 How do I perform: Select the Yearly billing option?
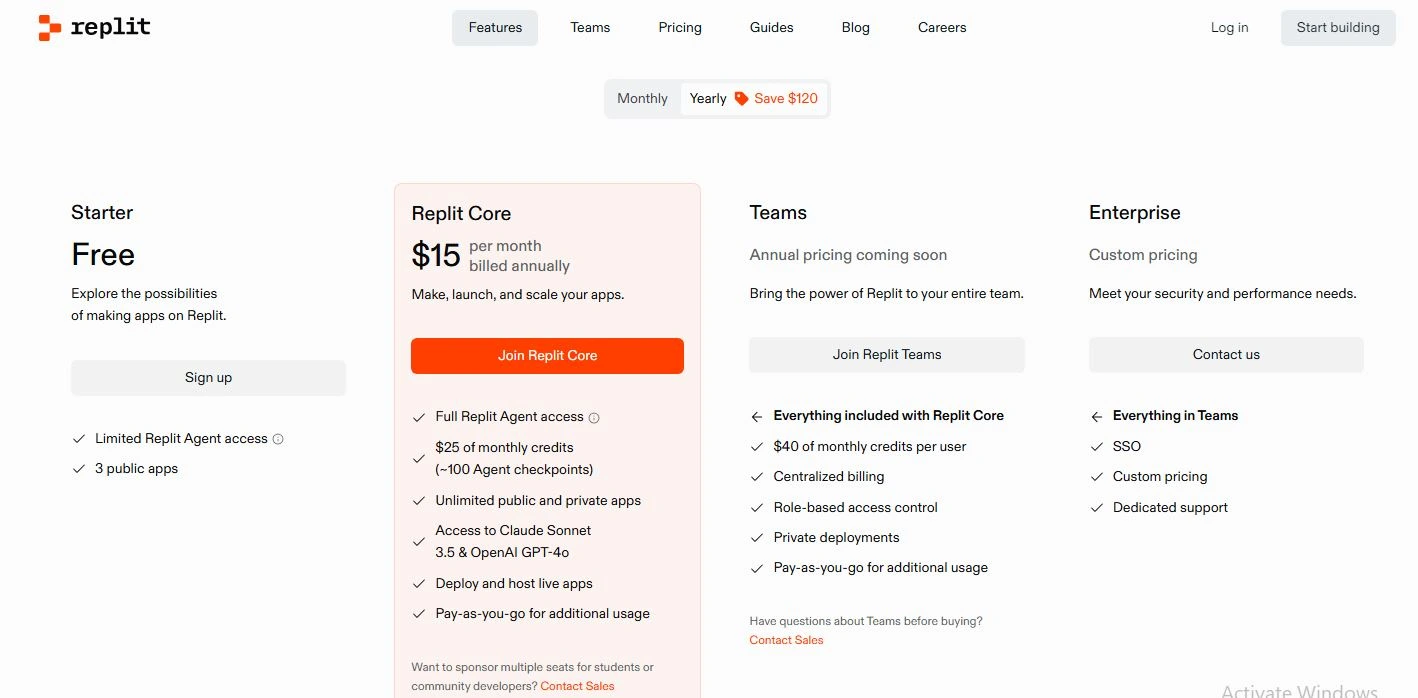pyautogui.click(x=708, y=98)
